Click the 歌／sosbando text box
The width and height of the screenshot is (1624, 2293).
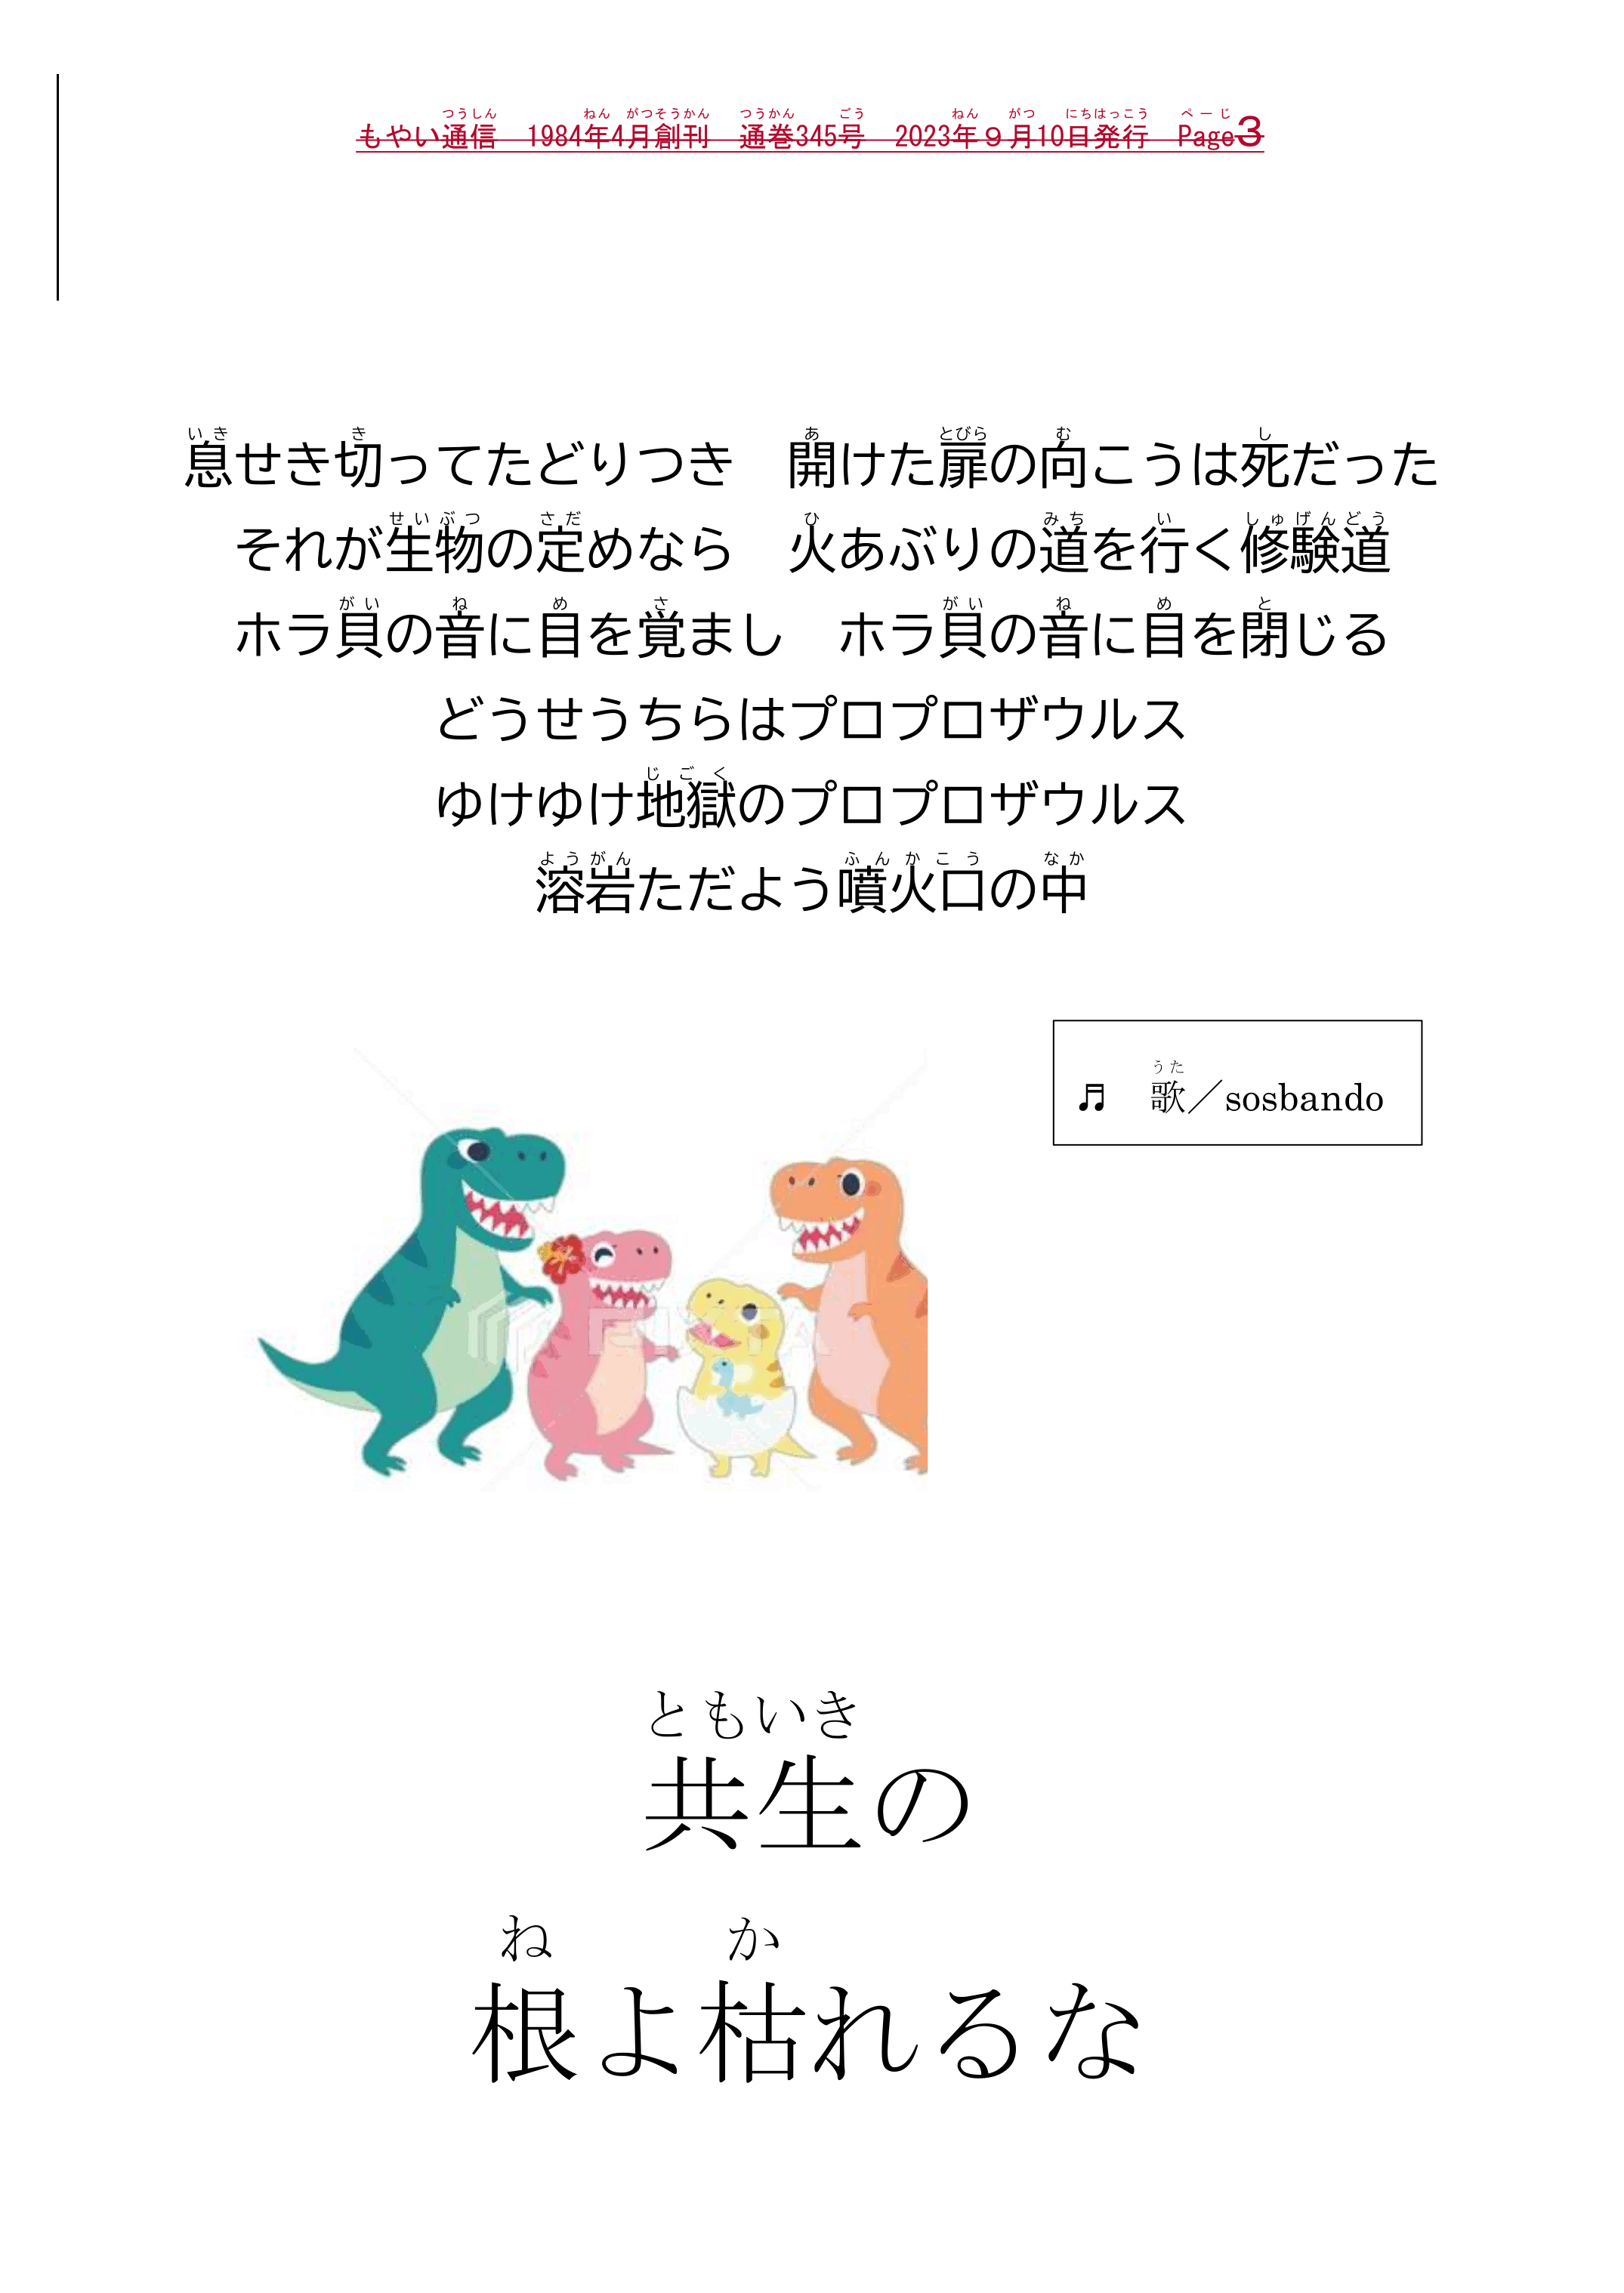click(1237, 1083)
